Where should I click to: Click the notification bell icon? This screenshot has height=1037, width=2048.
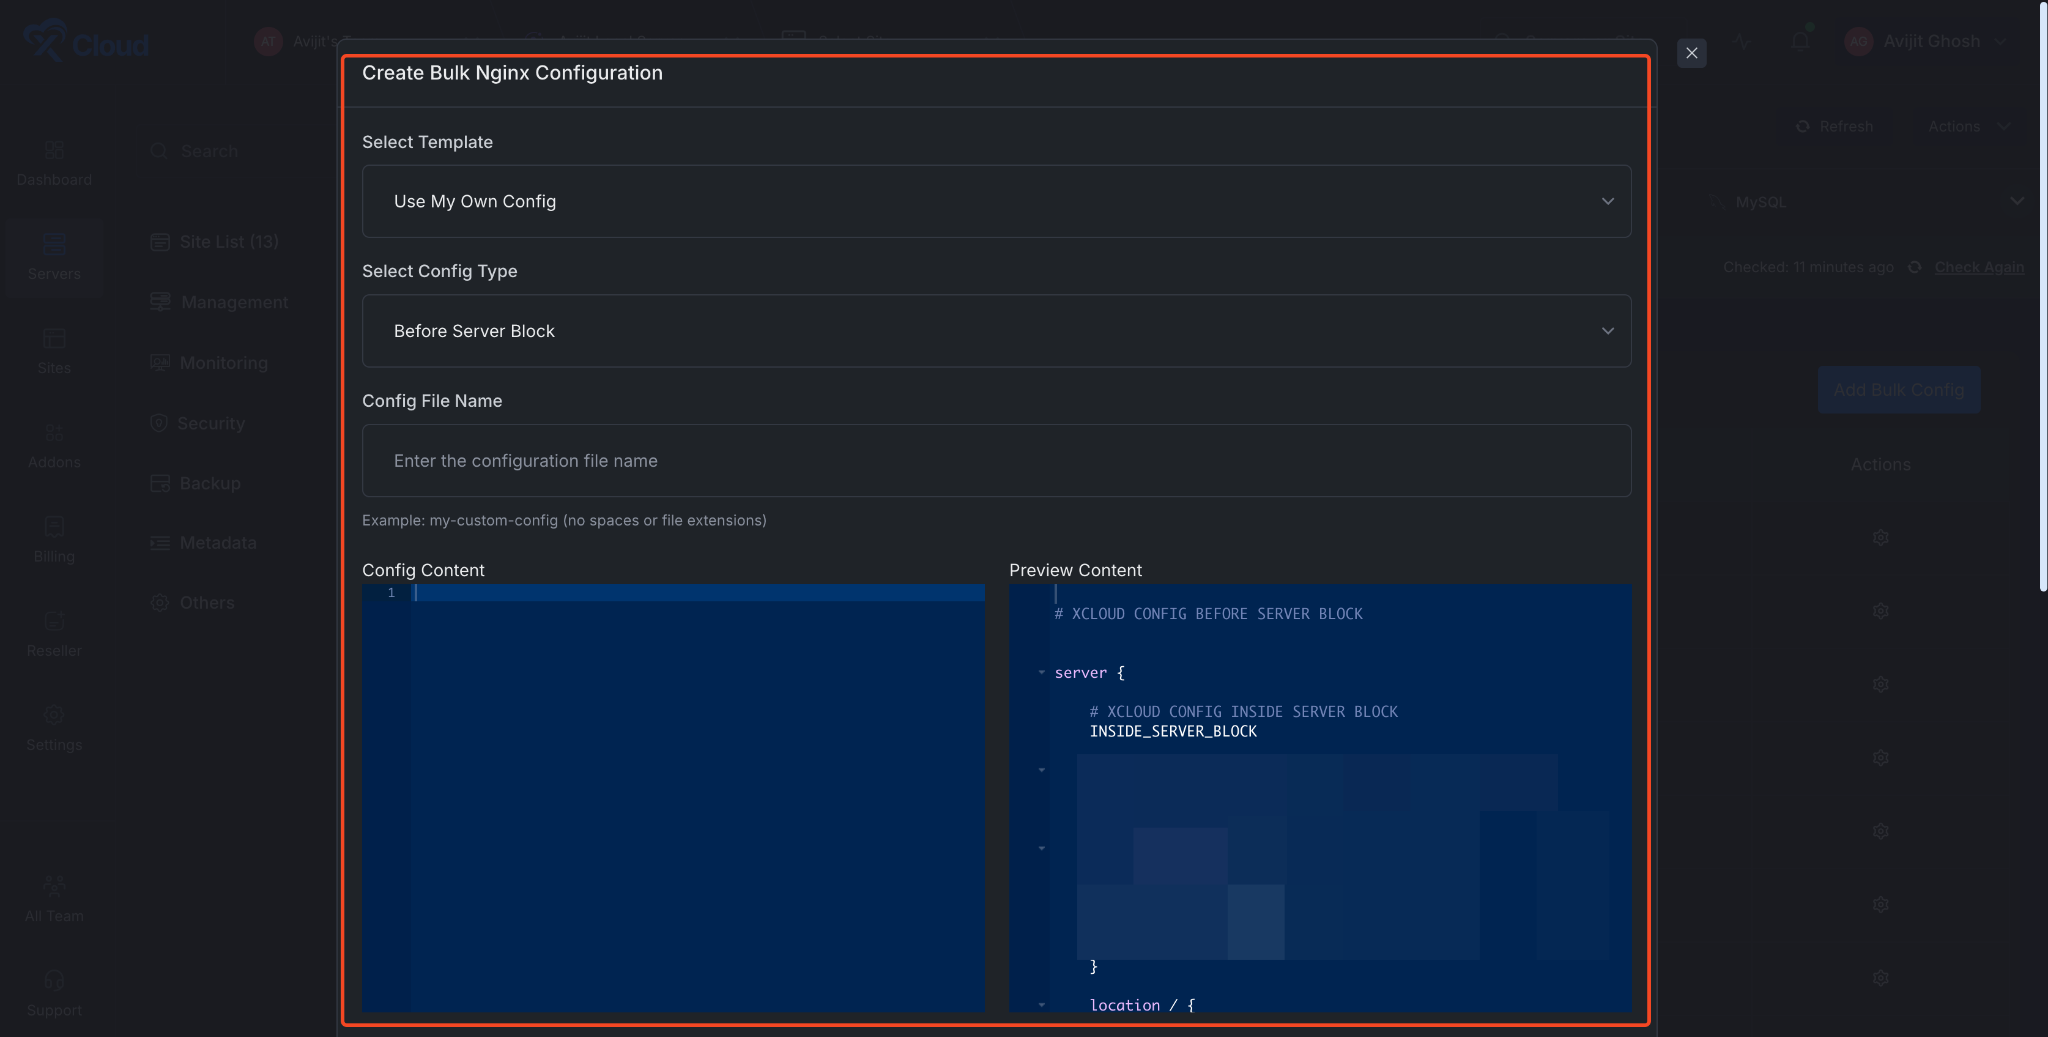[x=1799, y=42]
